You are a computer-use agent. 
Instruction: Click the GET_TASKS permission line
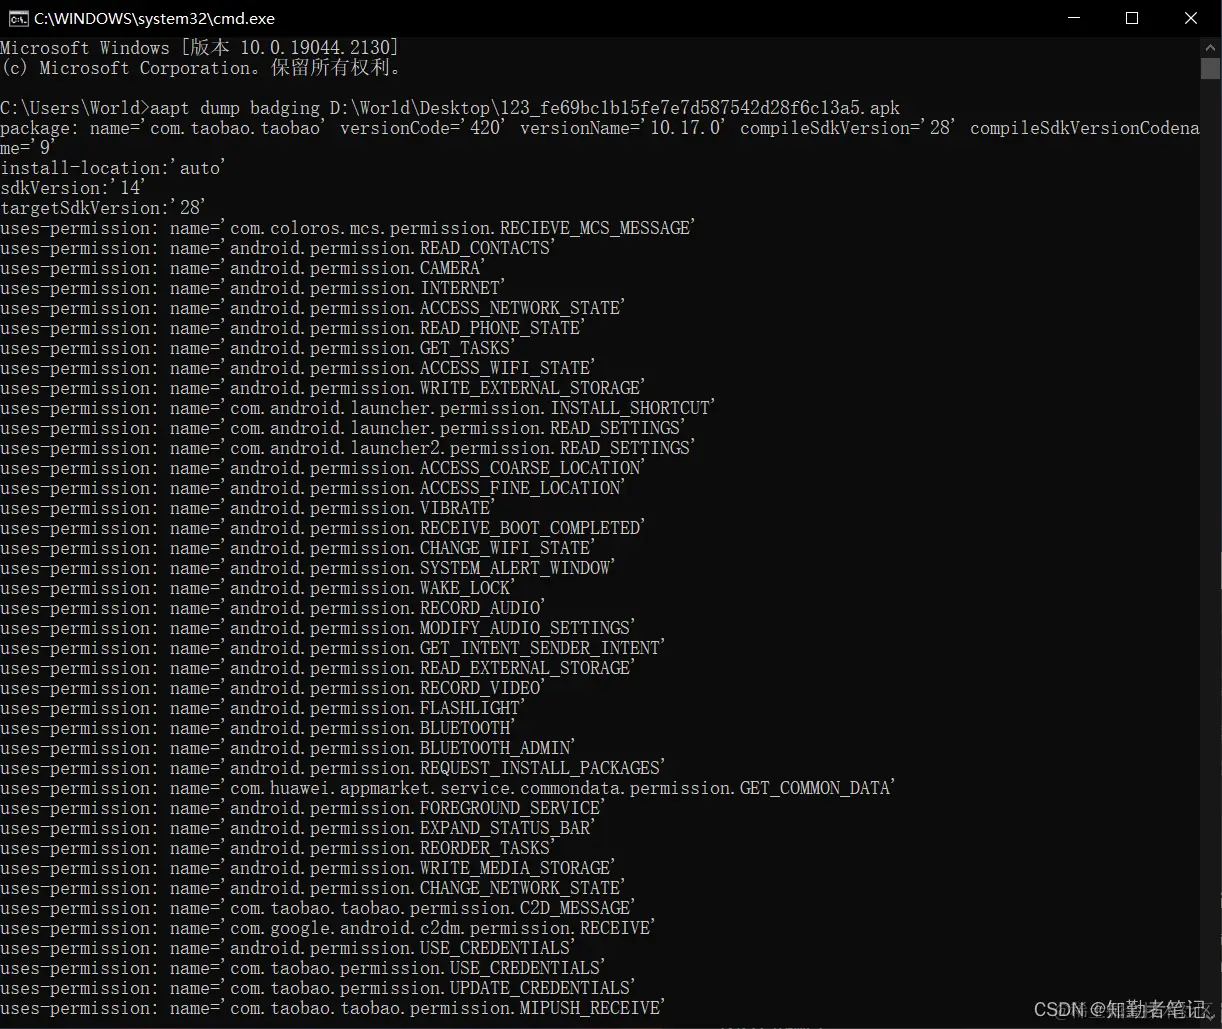[x=258, y=348]
